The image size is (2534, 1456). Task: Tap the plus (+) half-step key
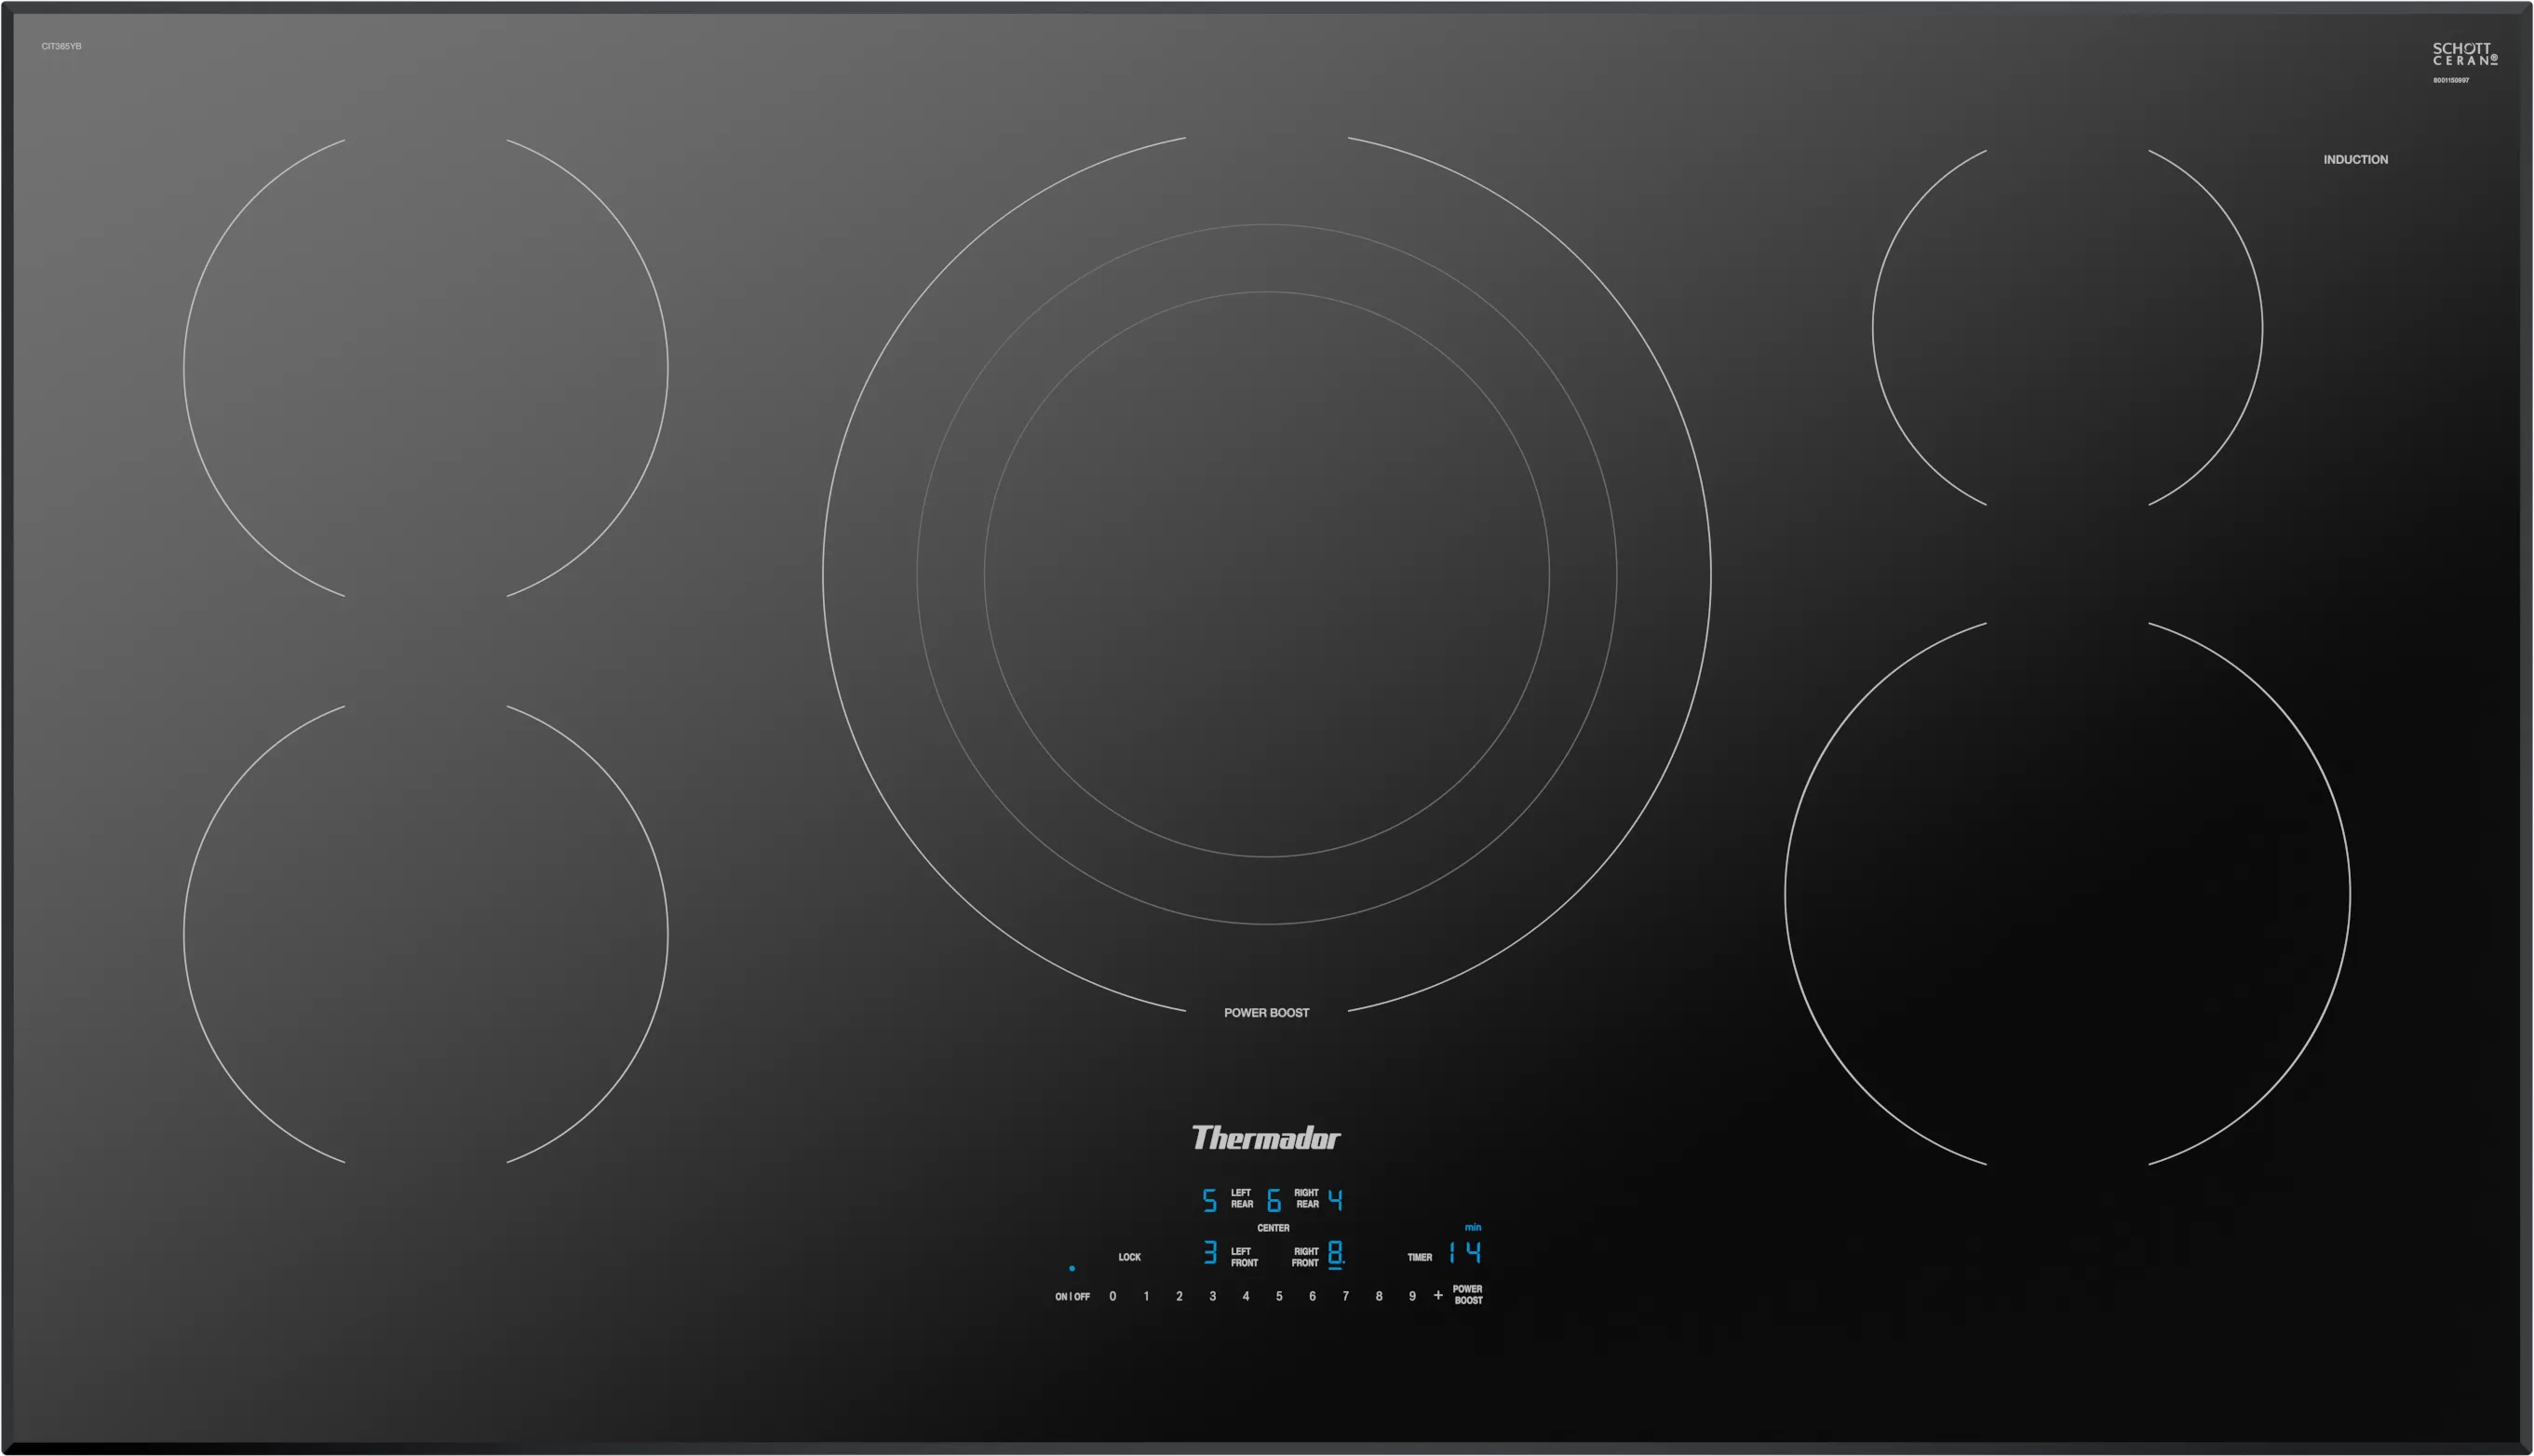[1438, 1295]
